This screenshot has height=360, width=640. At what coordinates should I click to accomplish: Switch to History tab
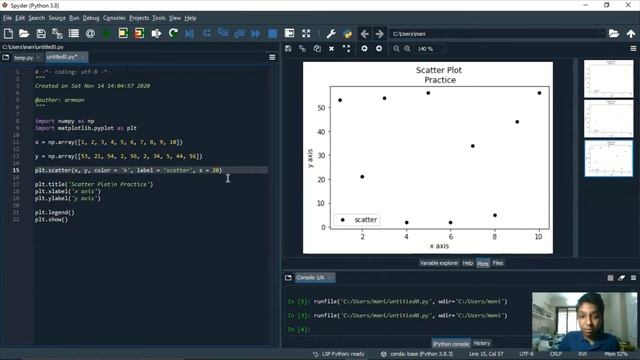coord(481,343)
